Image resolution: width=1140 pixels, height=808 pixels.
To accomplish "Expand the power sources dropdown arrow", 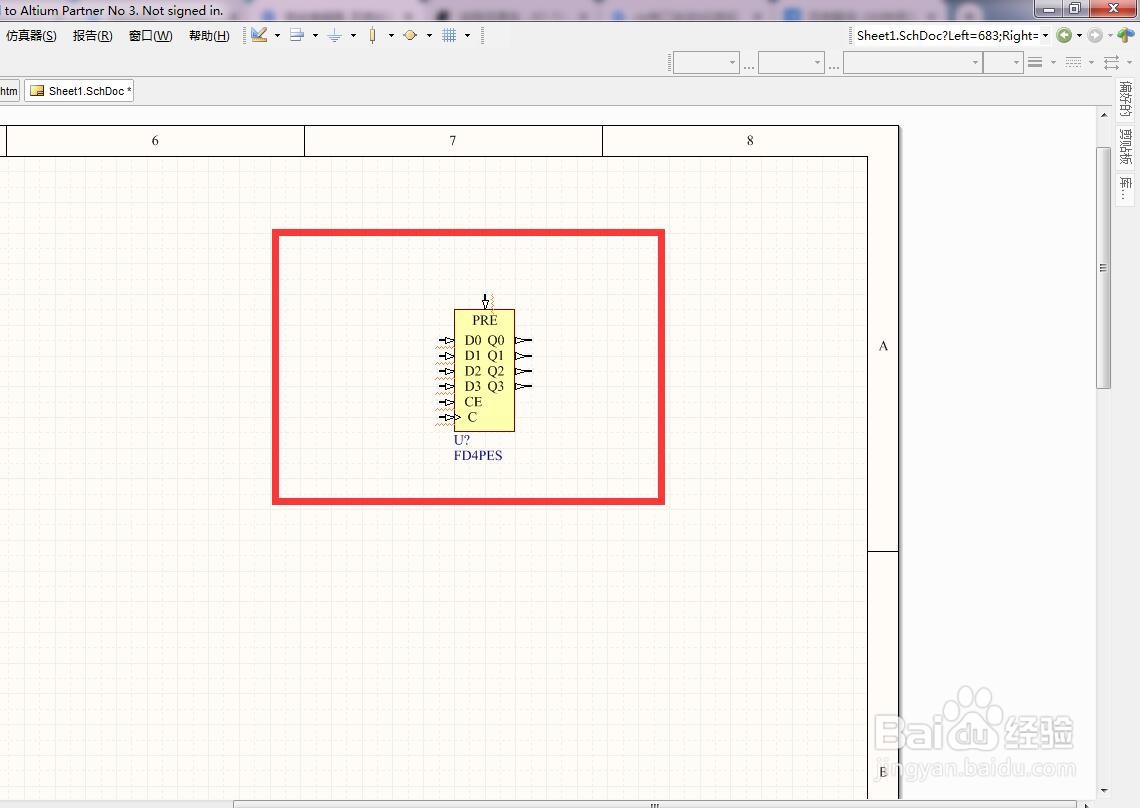I will [x=353, y=35].
